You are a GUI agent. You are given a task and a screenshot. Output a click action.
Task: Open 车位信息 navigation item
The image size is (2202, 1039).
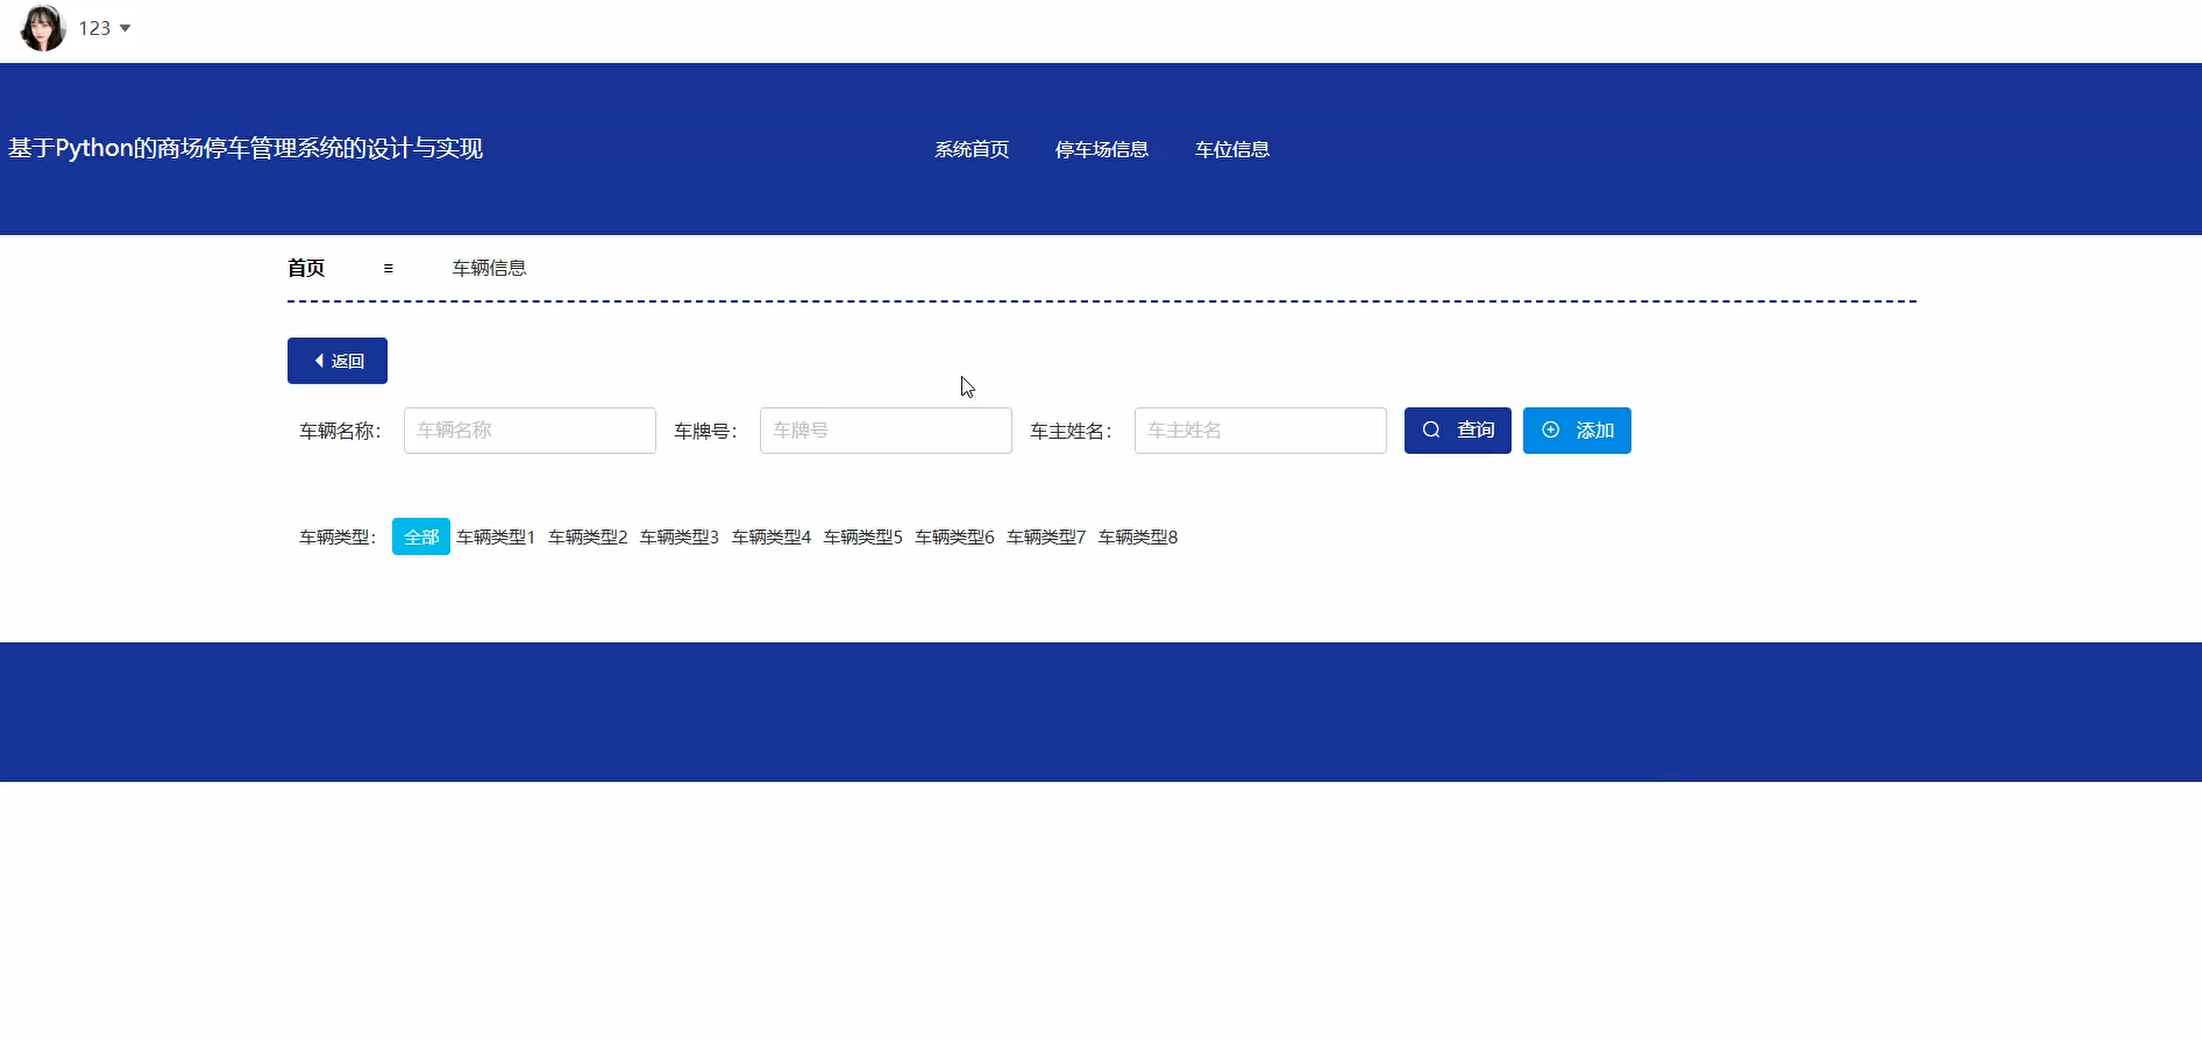pos(1232,149)
